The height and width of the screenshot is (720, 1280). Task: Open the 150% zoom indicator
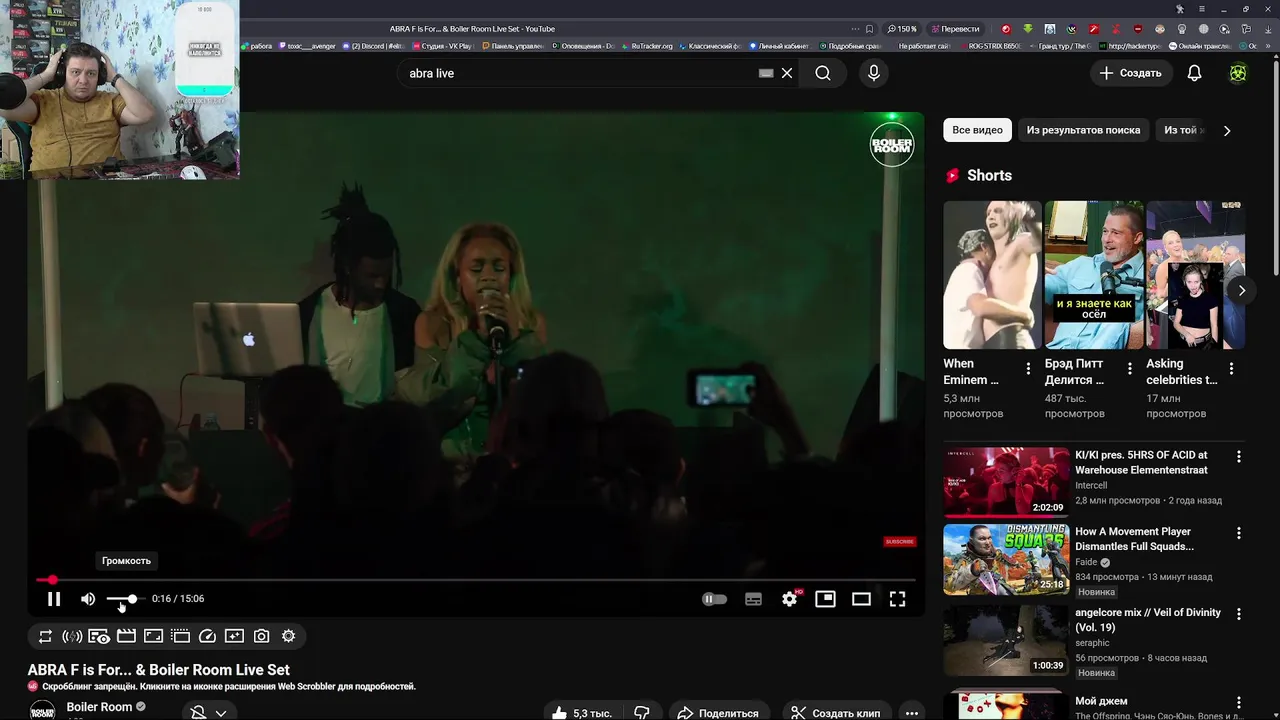coord(901,29)
